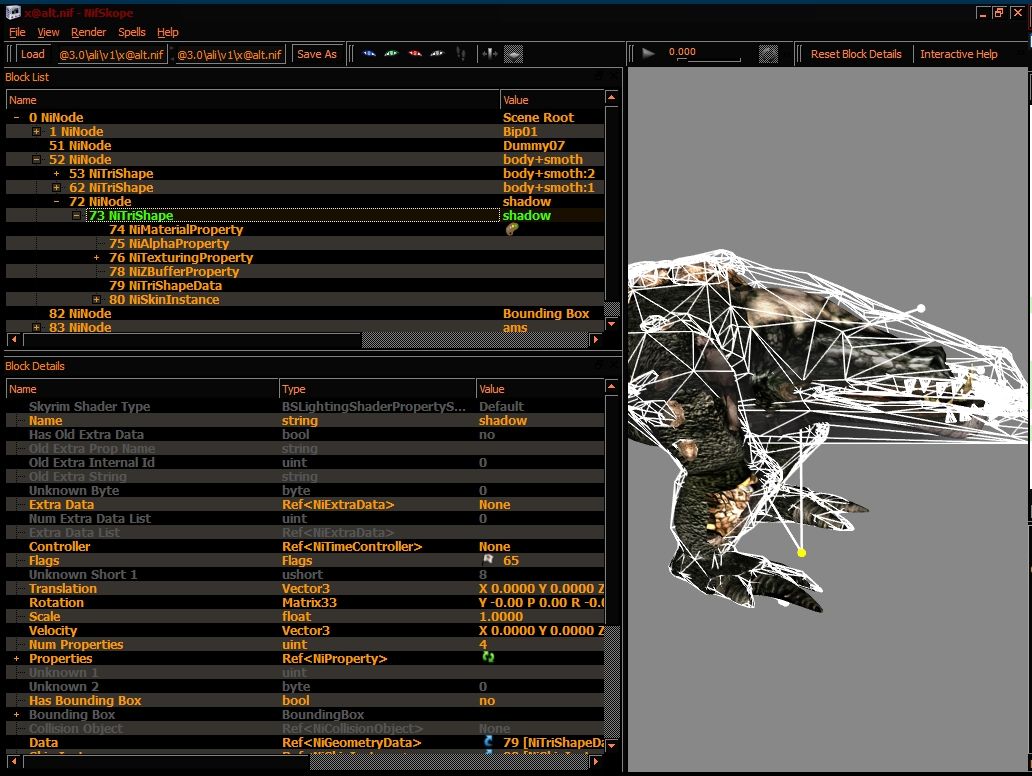The height and width of the screenshot is (776, 1032).
Task: Click the Name value 'shadow' in Block Details
Action: (x=503, y=421)
